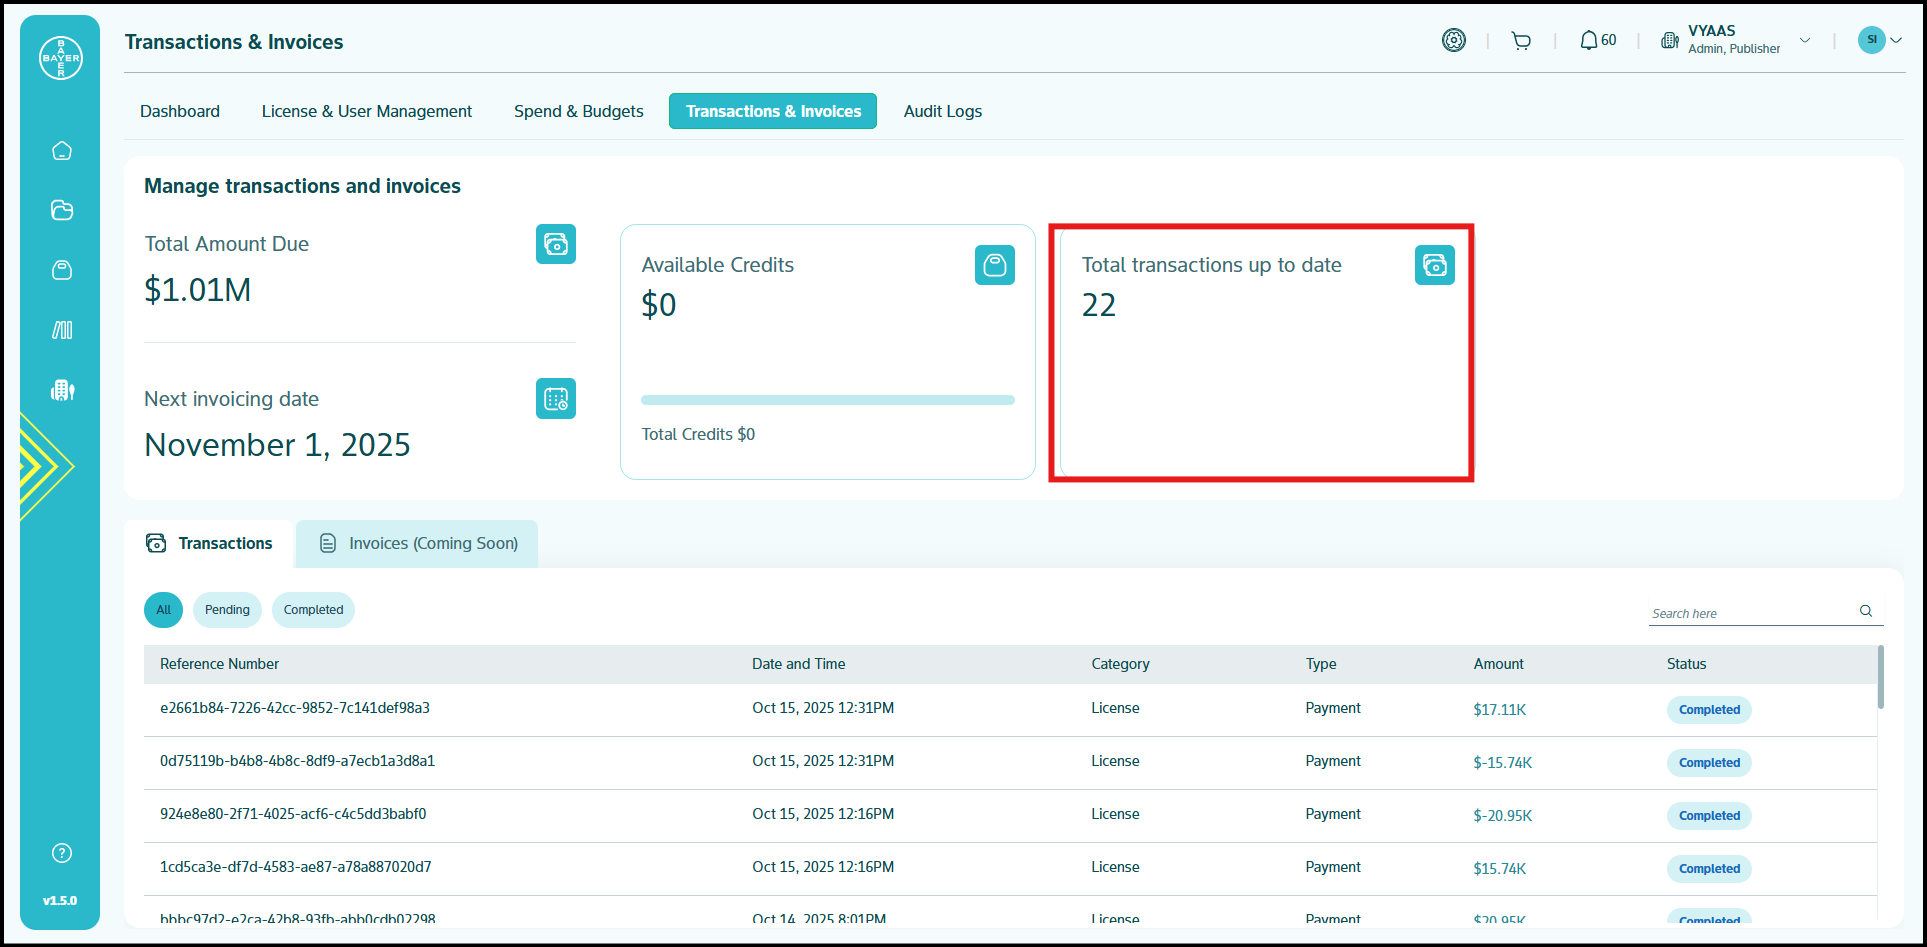Click the Available Credits progress bar
This screenshot has height=947, width=1927.
click(x=827, y=400)
